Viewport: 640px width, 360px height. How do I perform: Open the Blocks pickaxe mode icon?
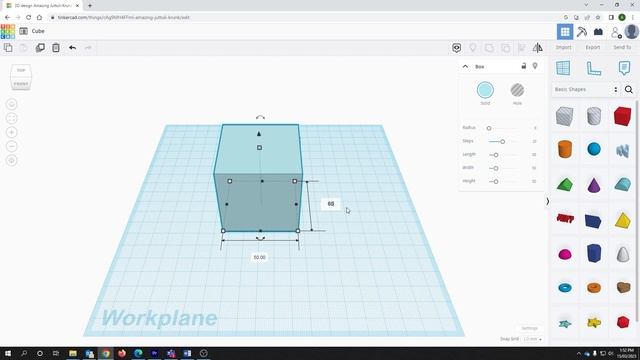[x=582, y=32]
